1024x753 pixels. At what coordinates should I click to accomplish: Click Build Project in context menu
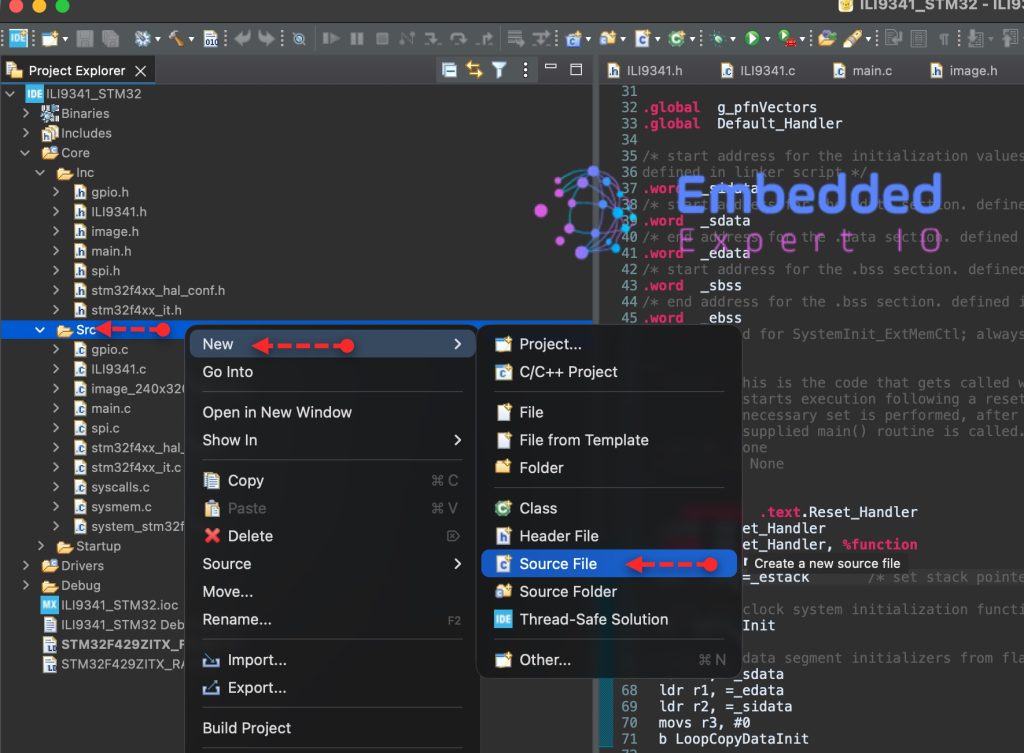[x=247, y=728]
